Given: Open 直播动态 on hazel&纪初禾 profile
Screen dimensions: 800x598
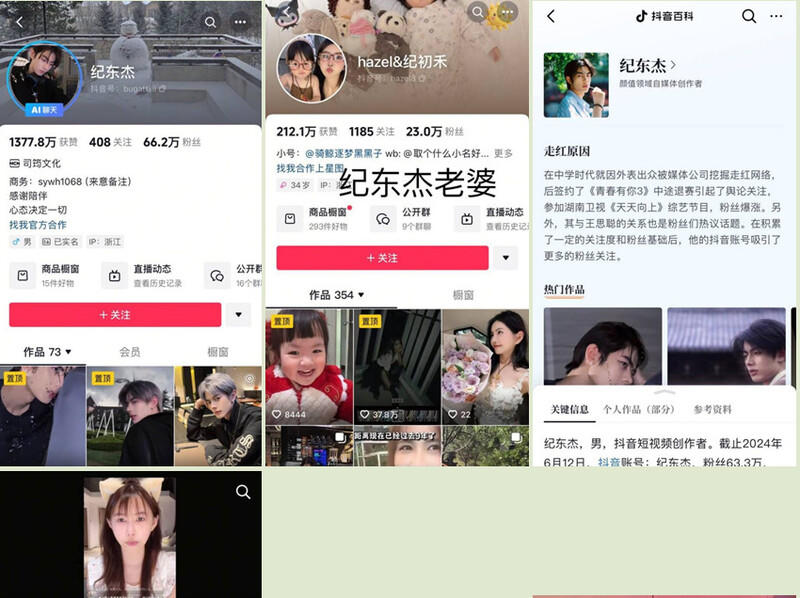Looking at the screenshot, I should 491,218.
